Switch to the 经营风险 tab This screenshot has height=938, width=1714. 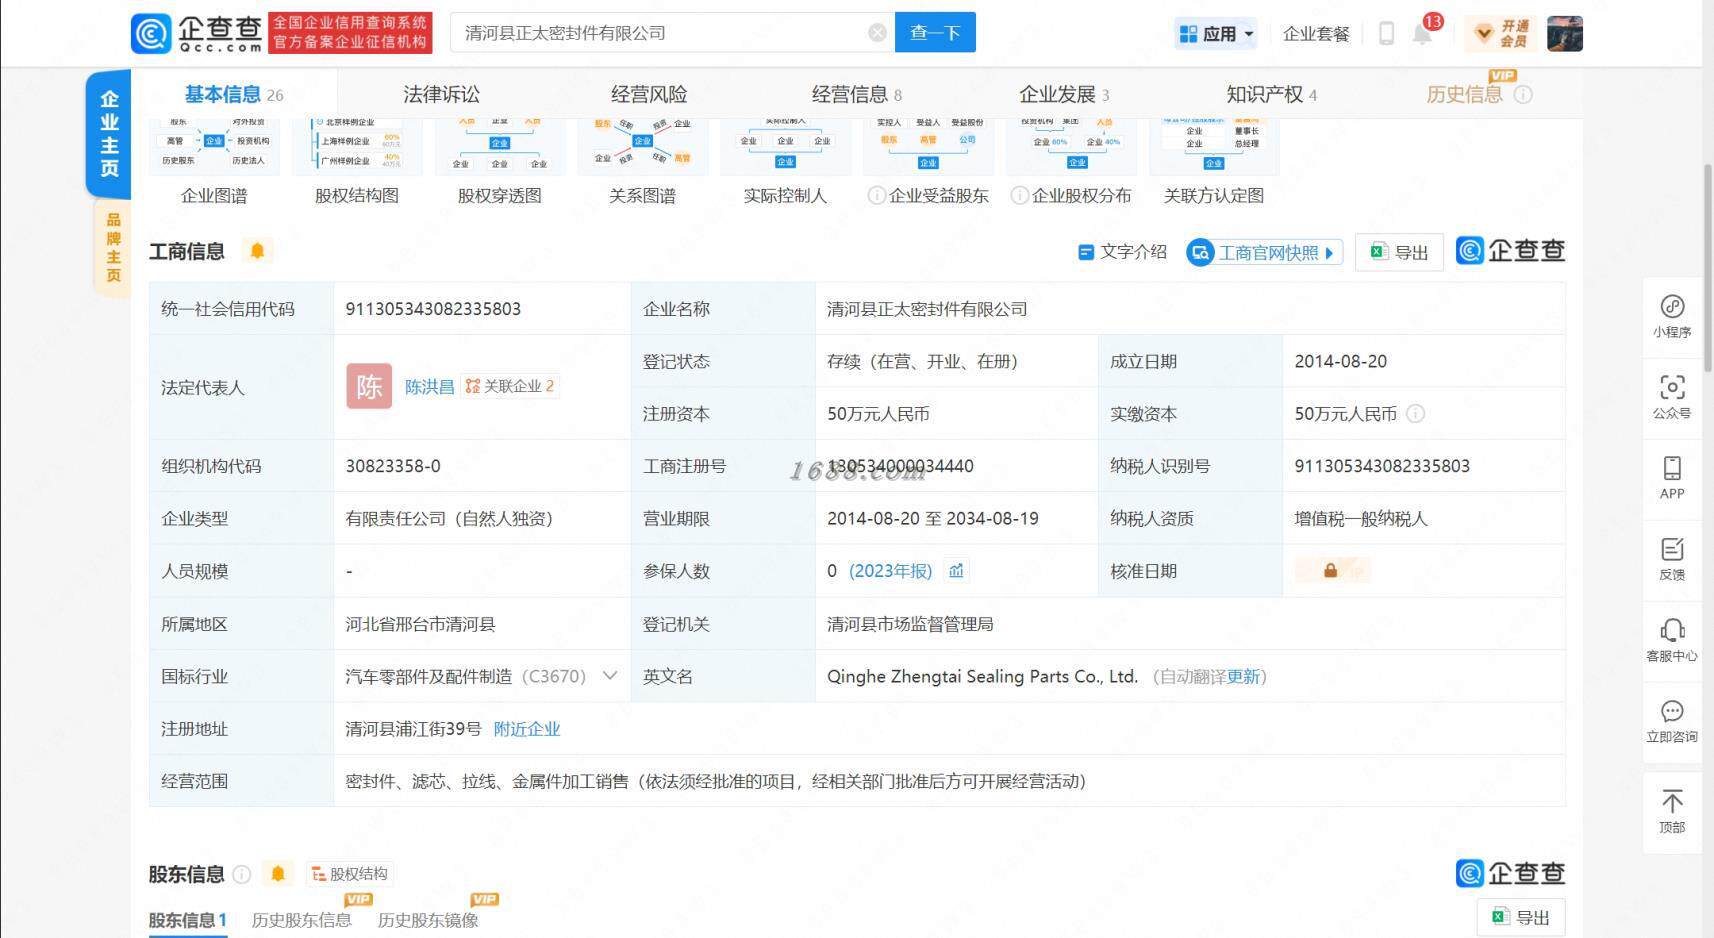coord(649,94)
